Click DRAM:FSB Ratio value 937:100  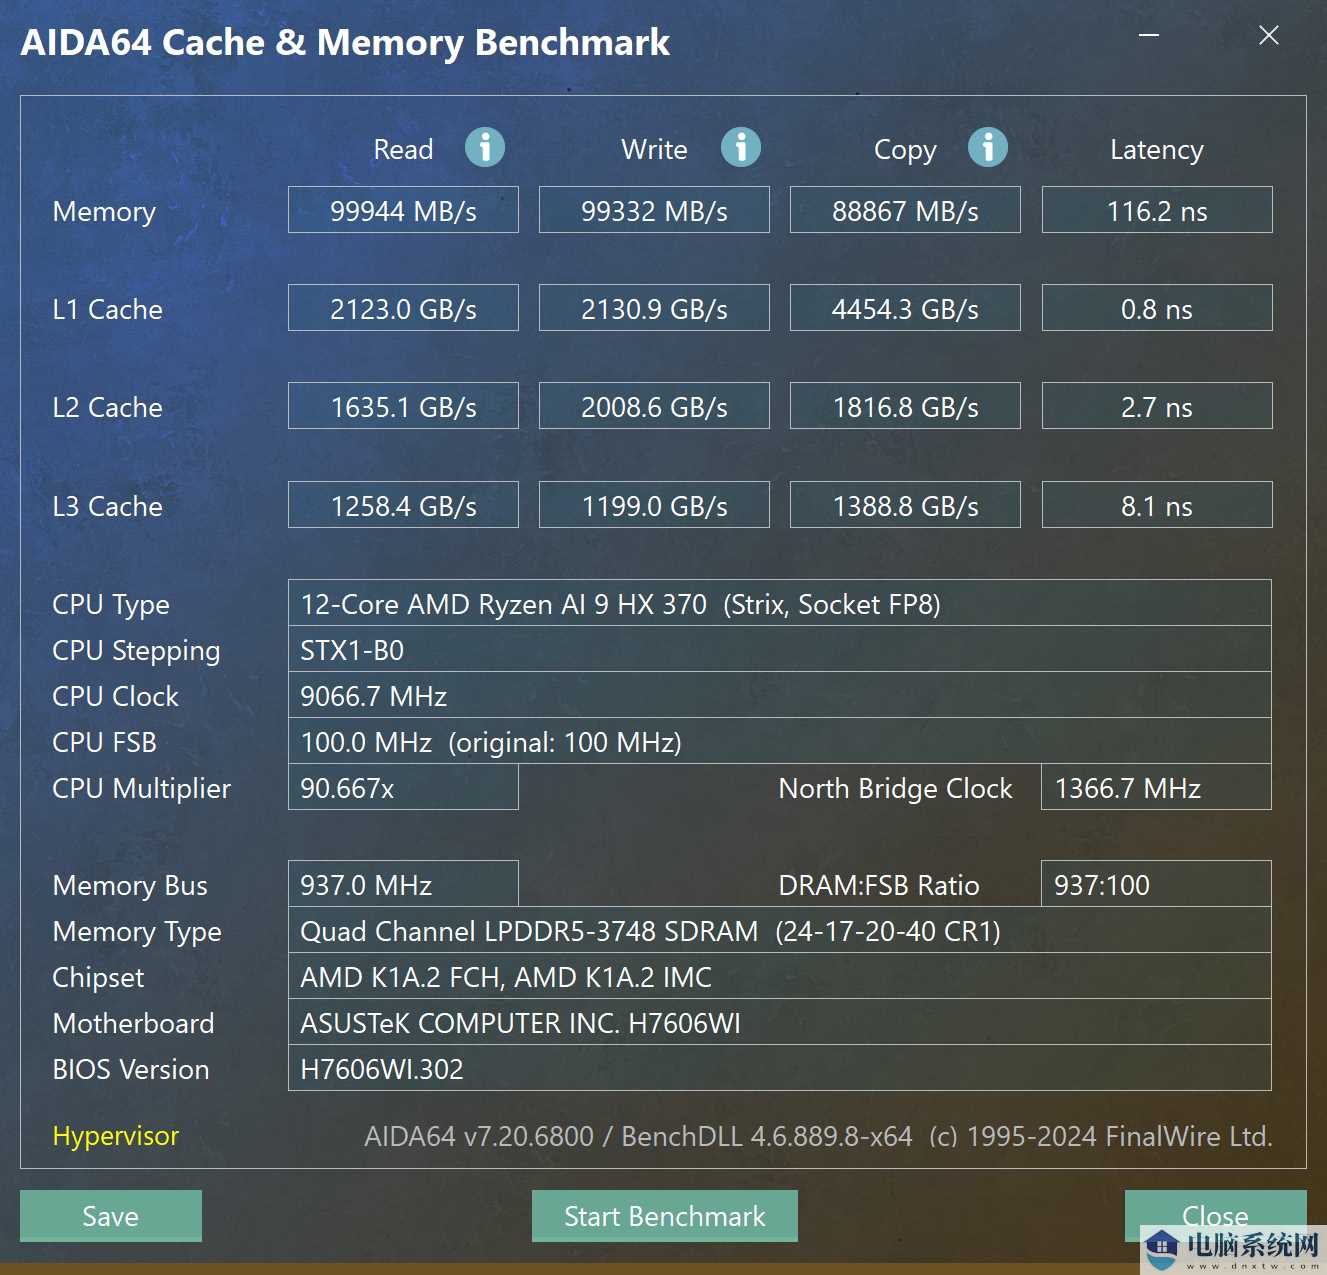1156,884
